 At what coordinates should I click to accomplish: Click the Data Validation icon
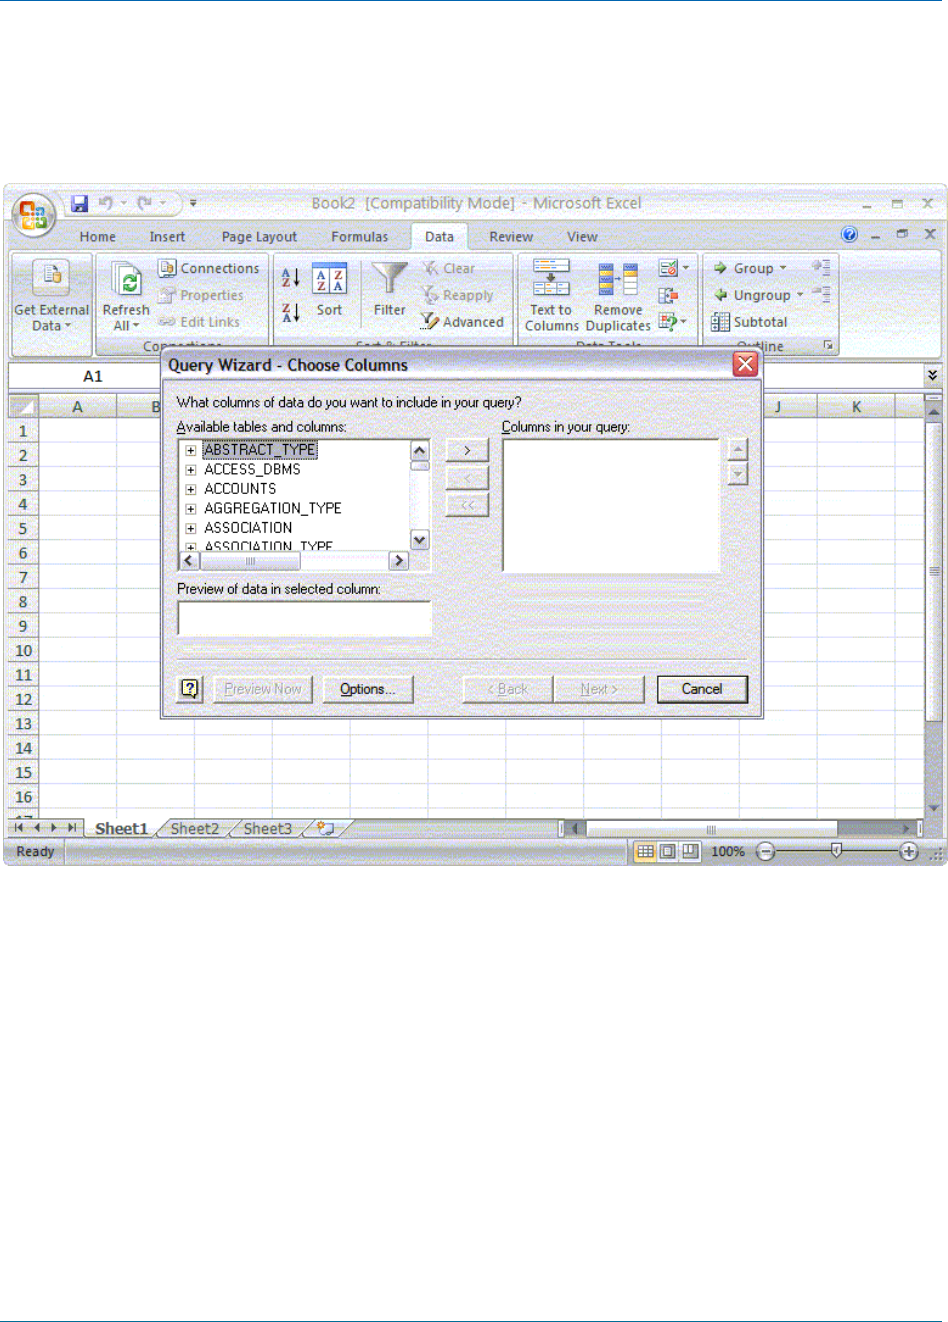[x=669, y=268]
